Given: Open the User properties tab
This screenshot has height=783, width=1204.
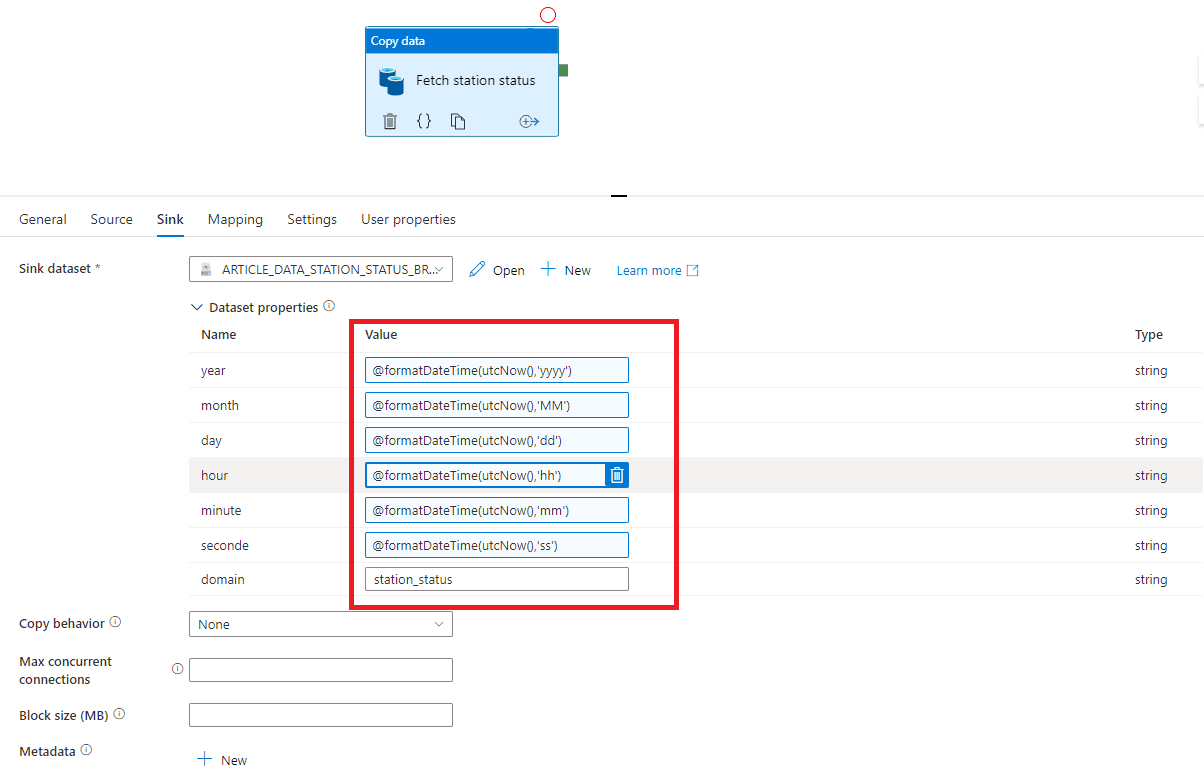Looking at the screenshot, I should 408,219.
